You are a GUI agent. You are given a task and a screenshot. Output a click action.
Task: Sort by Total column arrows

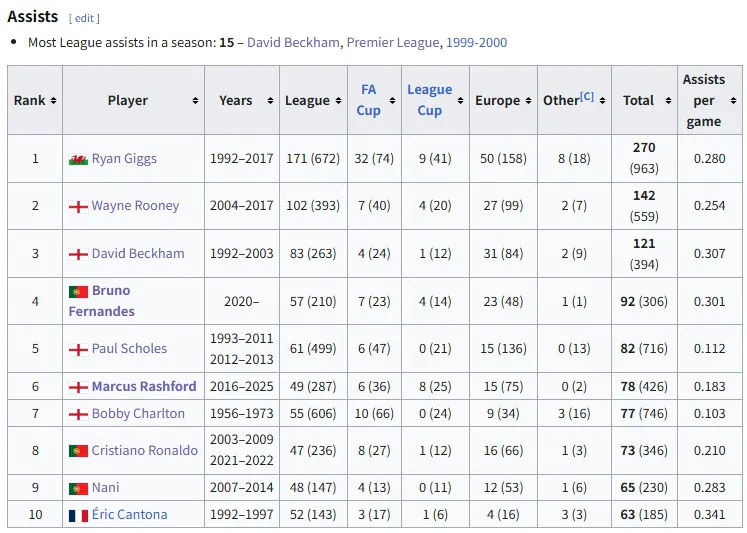point(668,101)
